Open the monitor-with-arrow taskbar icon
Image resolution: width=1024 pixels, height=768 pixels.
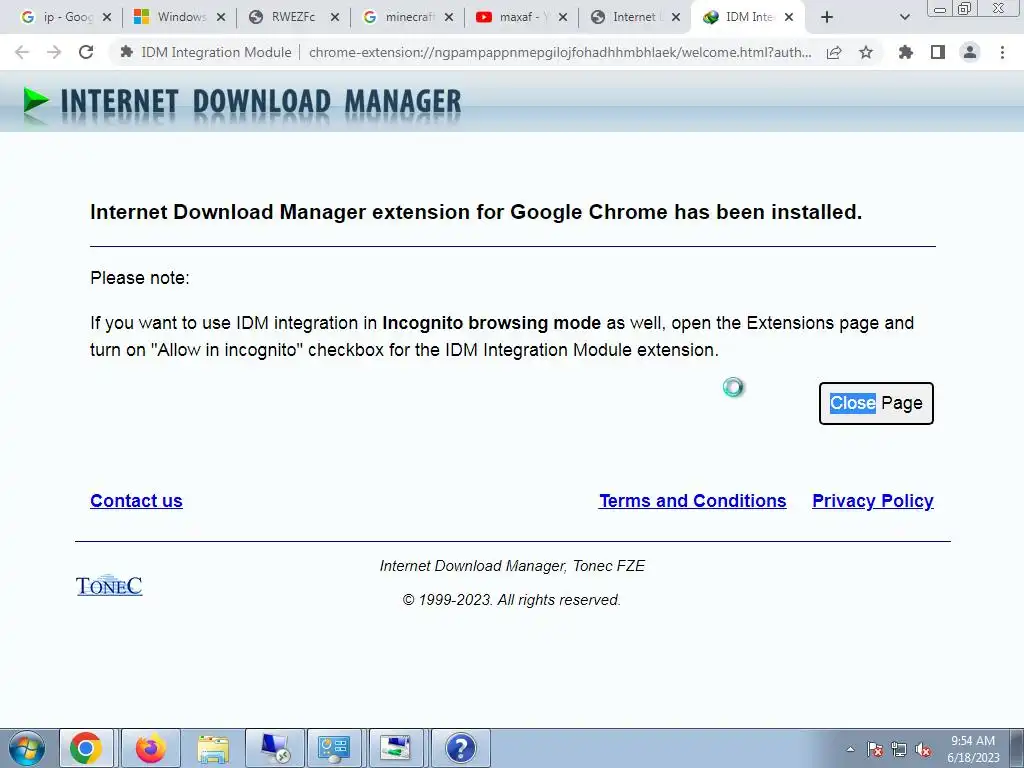coord(396,748)
